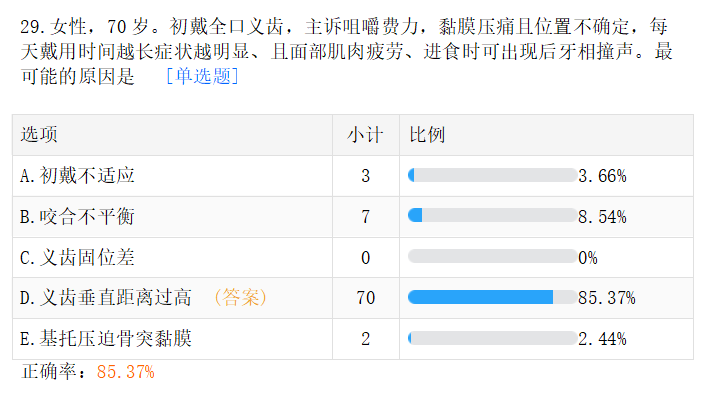Choose option C. 义齿固位差

(78, 257)
